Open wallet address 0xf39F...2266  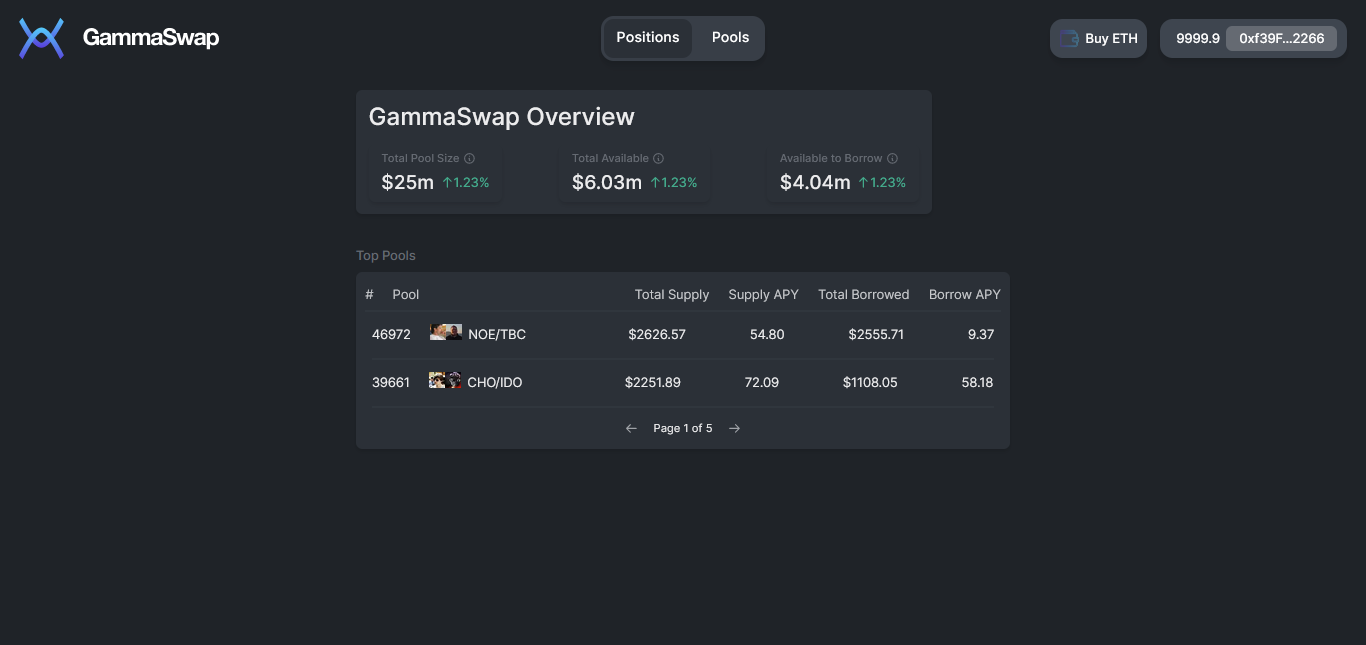point(1281,39)
